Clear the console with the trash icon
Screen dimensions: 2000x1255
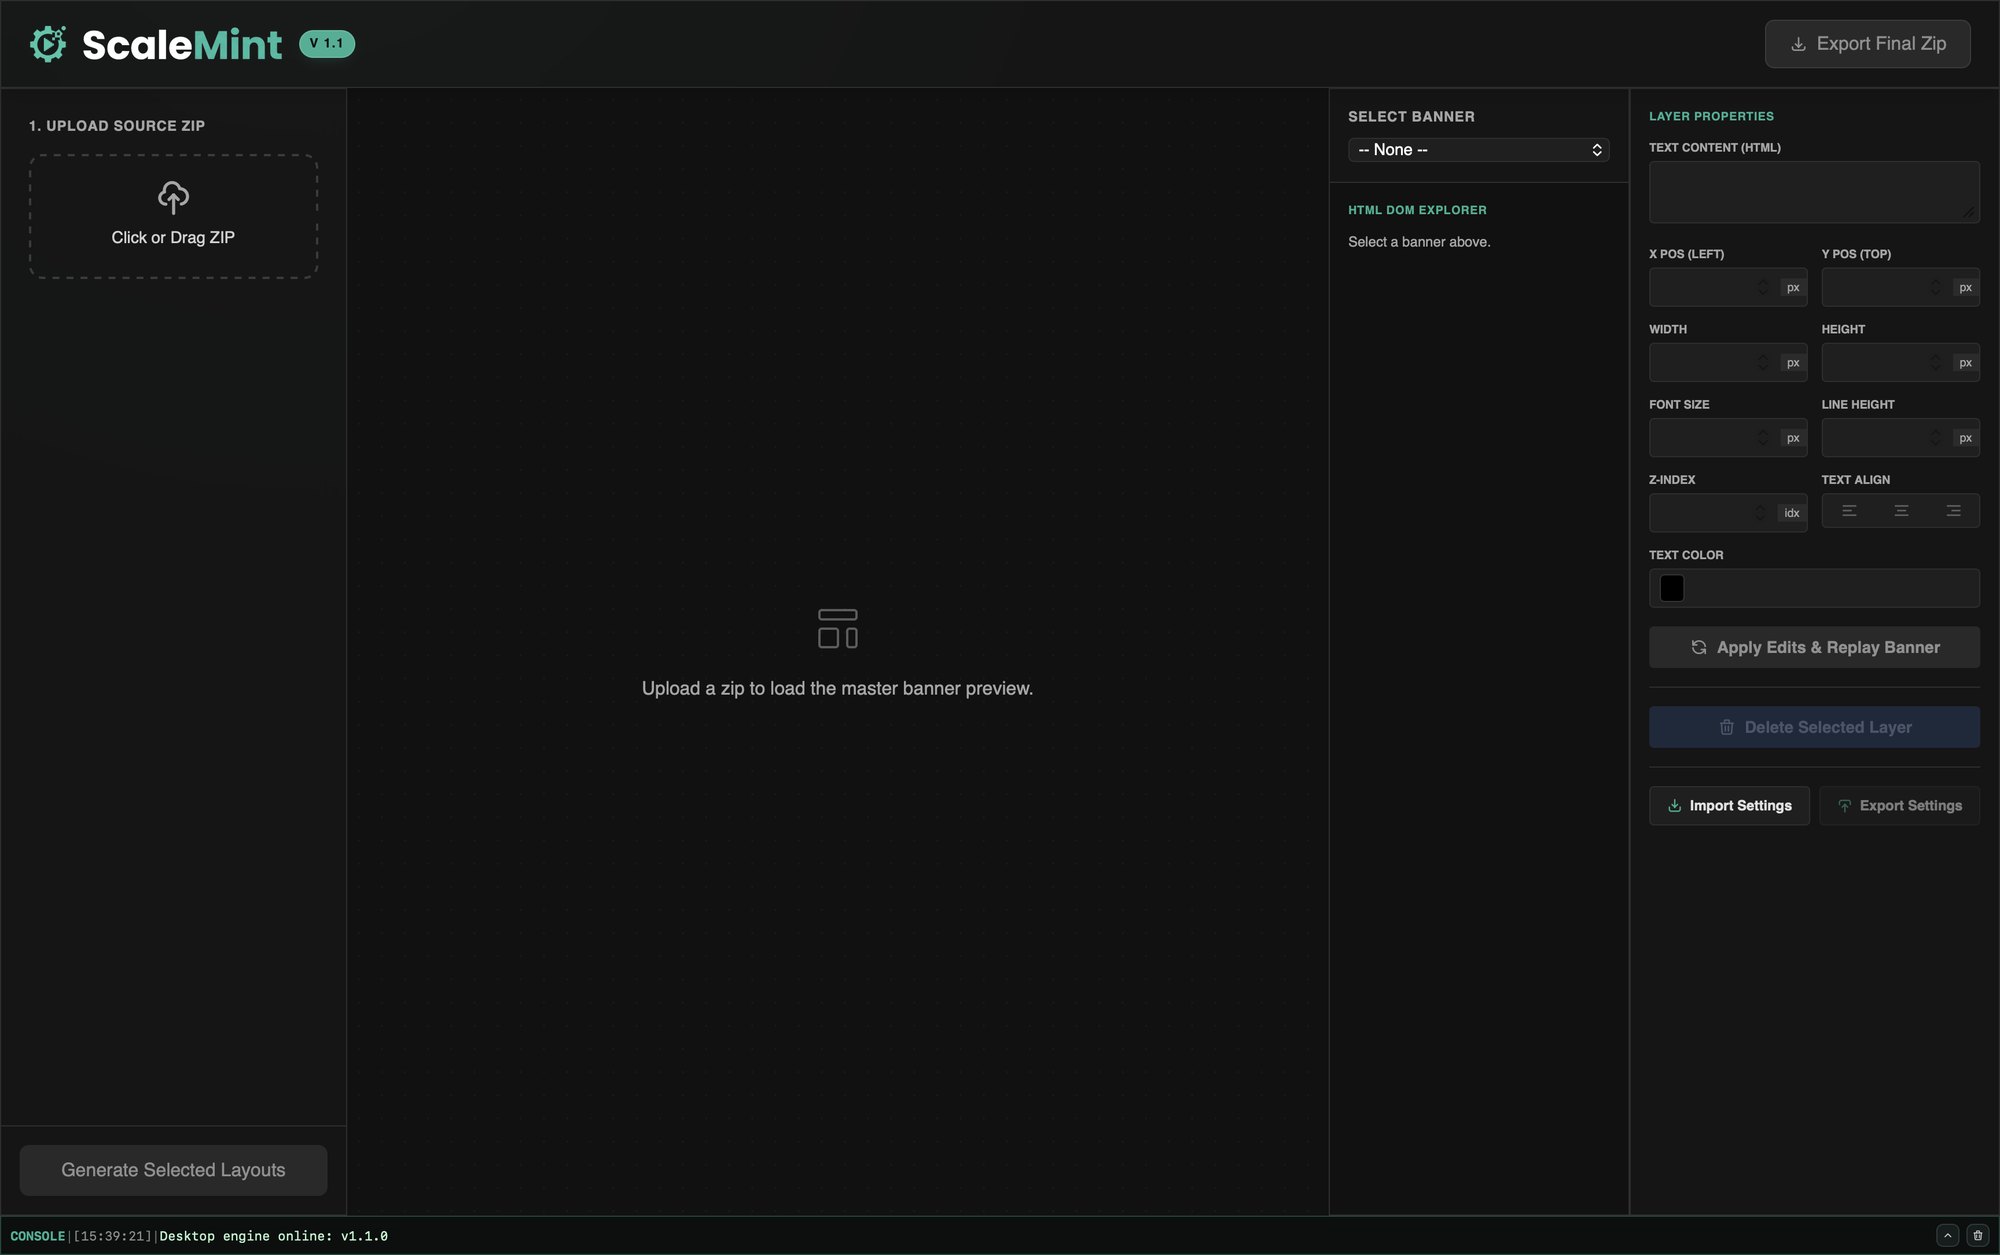1977,1236
